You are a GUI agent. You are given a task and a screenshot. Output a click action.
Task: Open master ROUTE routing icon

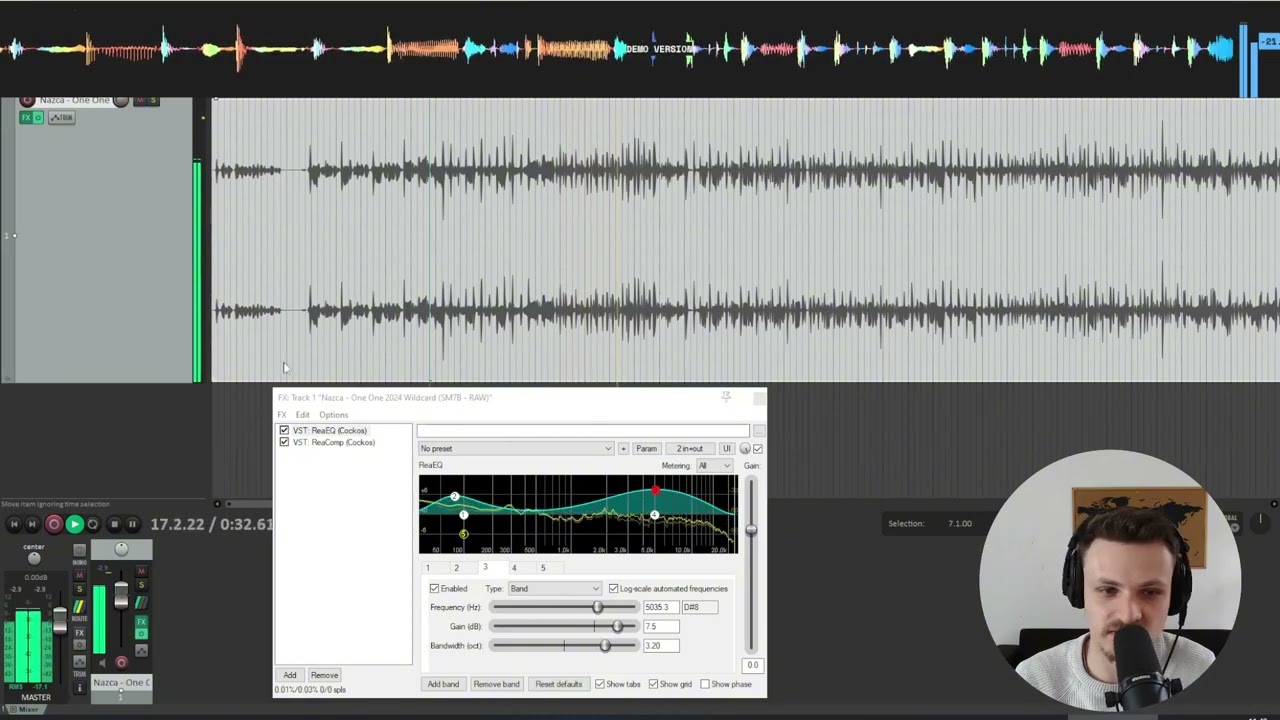79,607
